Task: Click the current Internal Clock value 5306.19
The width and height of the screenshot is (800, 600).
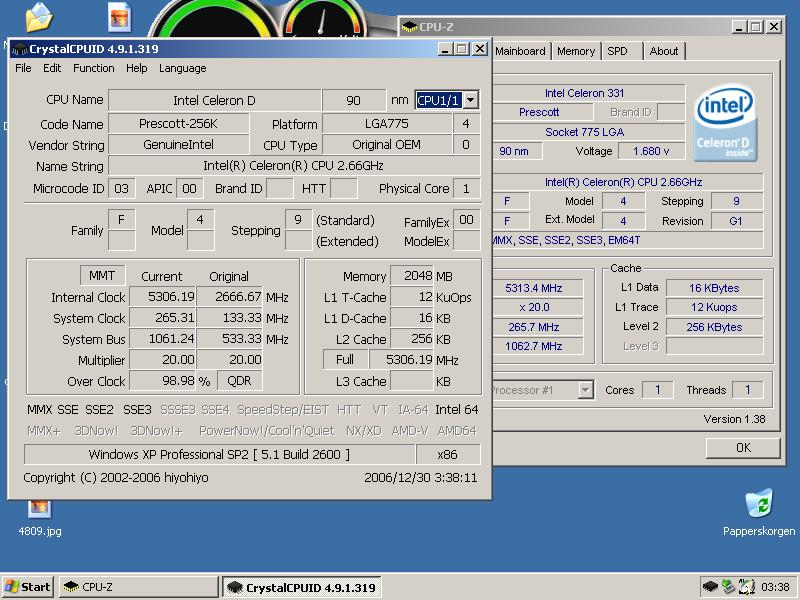Action: click(162, 297)
